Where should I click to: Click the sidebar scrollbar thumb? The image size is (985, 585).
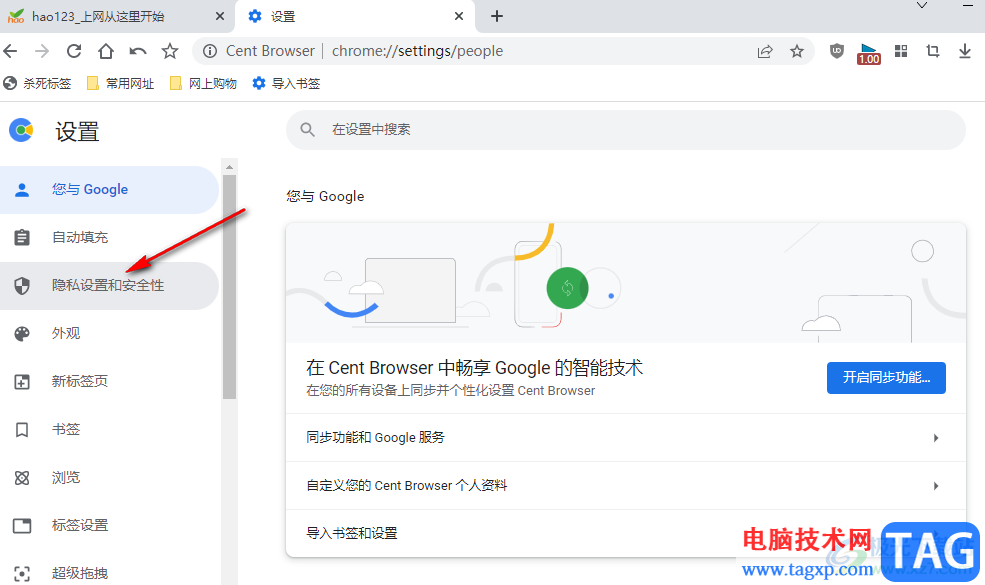[229, 287]
